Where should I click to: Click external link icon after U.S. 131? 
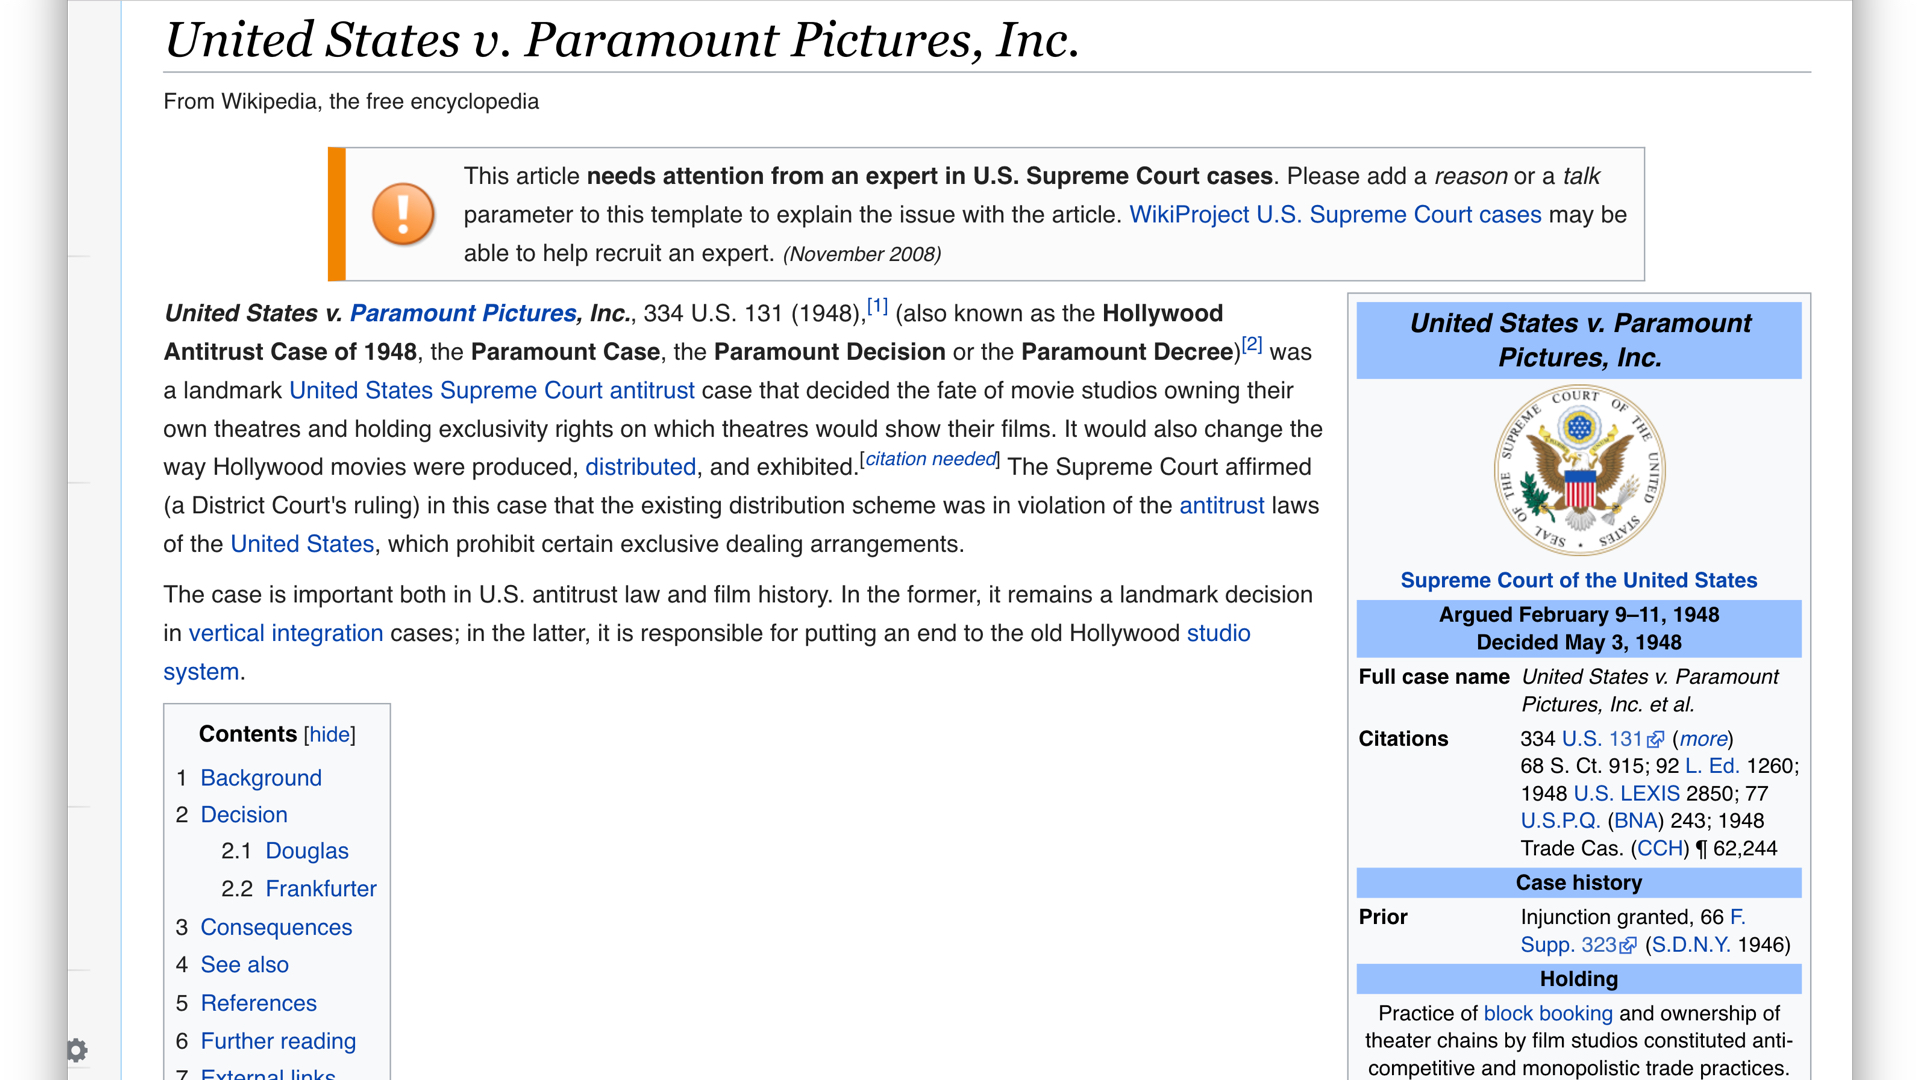(x=1656, y=739)
